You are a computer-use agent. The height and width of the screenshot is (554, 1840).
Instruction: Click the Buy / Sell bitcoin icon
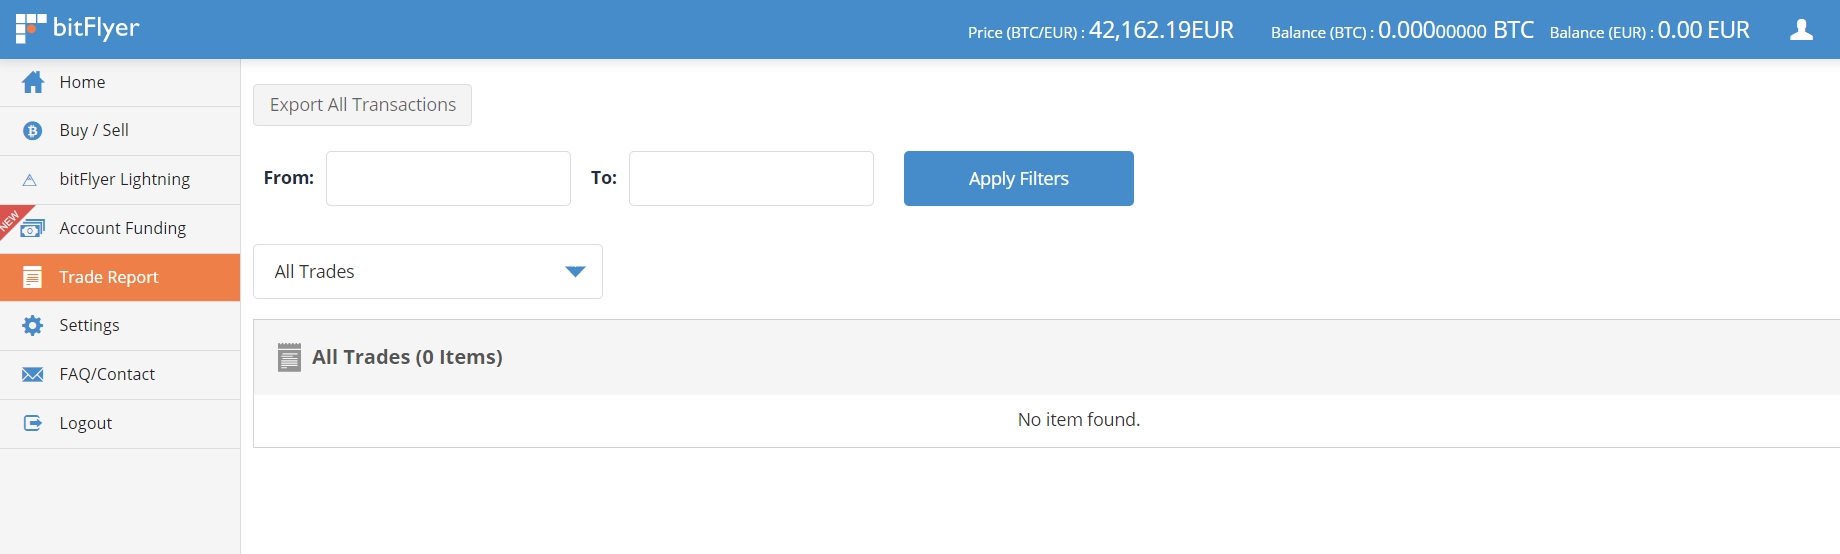click(x=33, y=131)
